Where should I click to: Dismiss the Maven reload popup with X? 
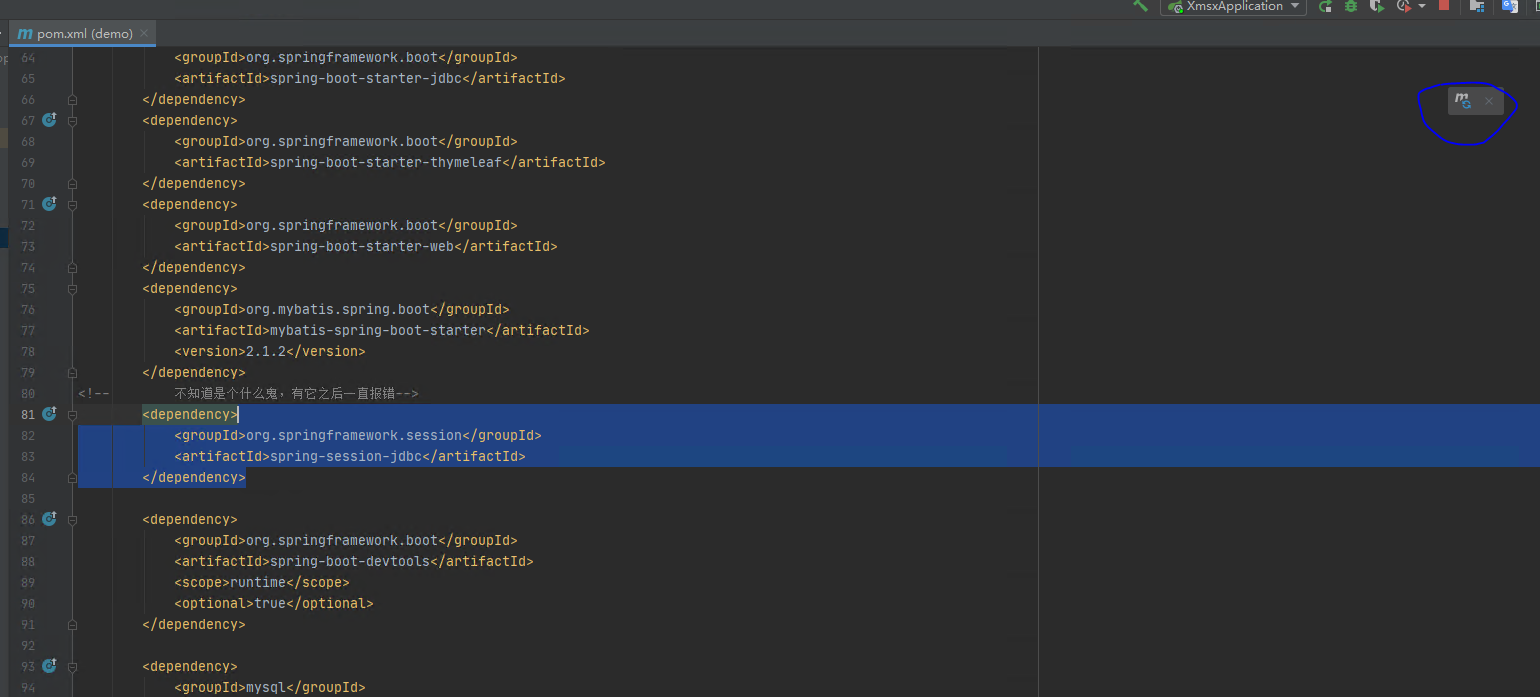click(x=1489, y=101)
